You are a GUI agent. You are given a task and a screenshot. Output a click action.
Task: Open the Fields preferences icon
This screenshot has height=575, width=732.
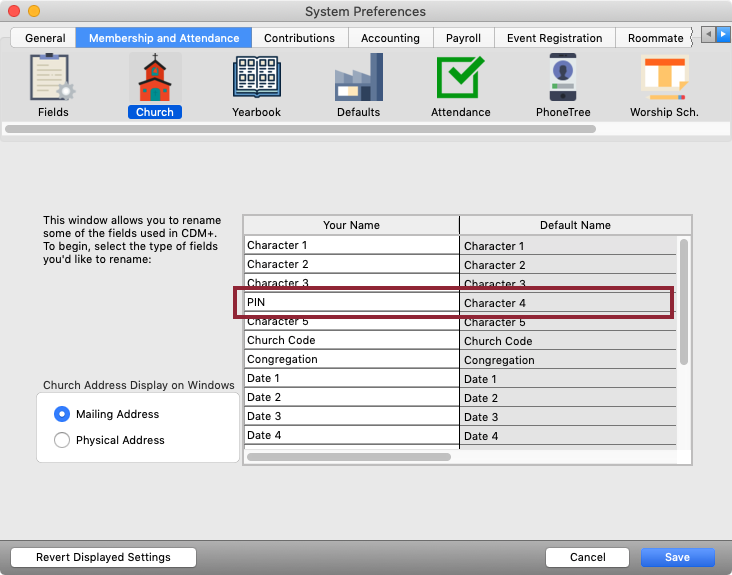[53, 79]
